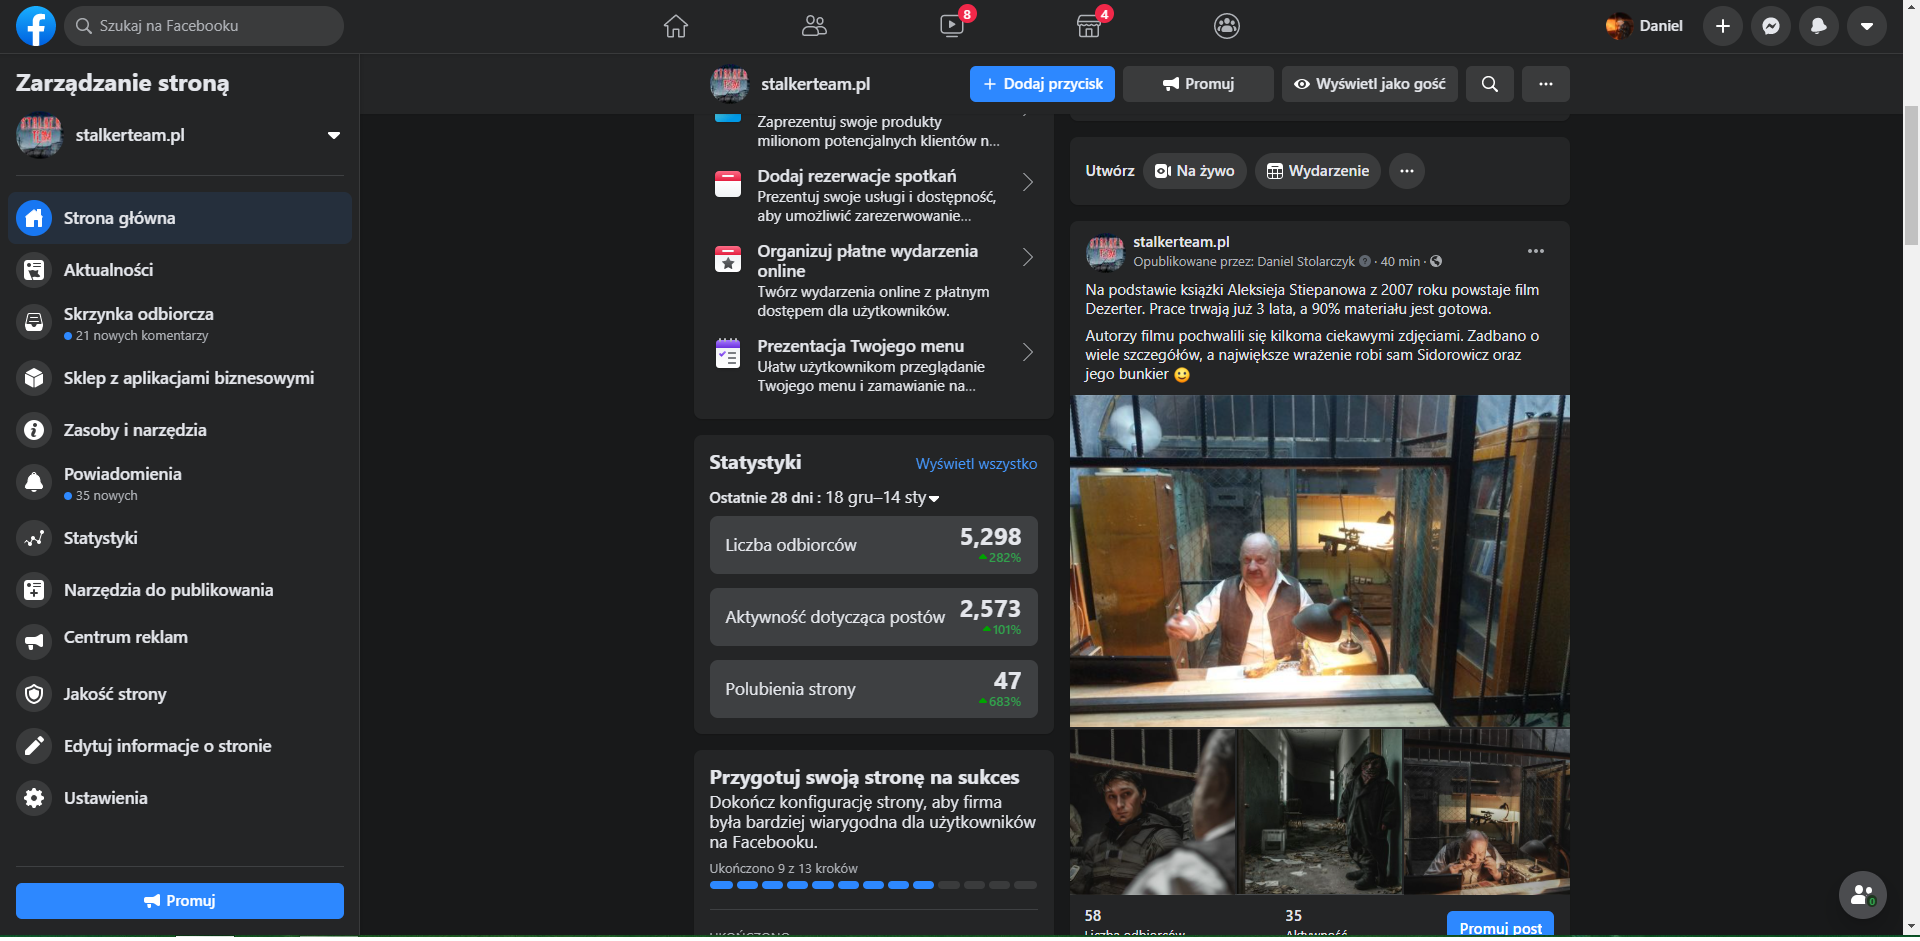Viewport: 1920px width, 941px height.
Task: Go to Home feed icon in top bar
Action: point(676,26)
